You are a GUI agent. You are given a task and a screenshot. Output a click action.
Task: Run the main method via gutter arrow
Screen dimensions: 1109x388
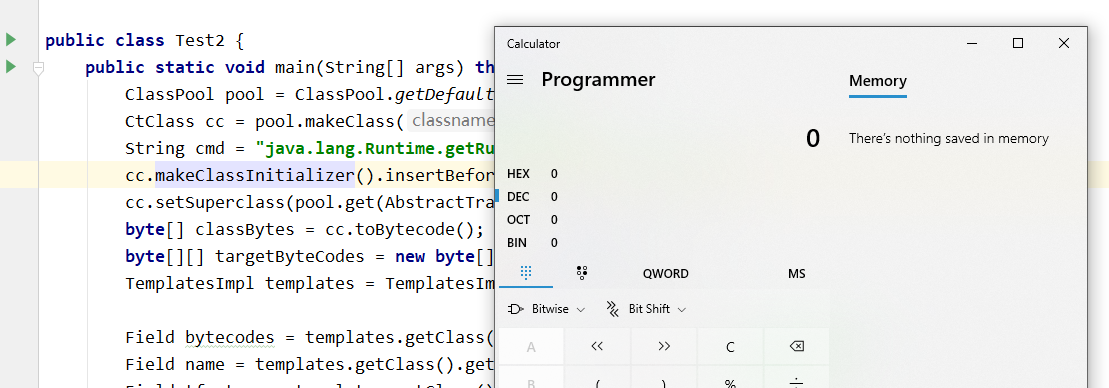[x=10, y=67]
